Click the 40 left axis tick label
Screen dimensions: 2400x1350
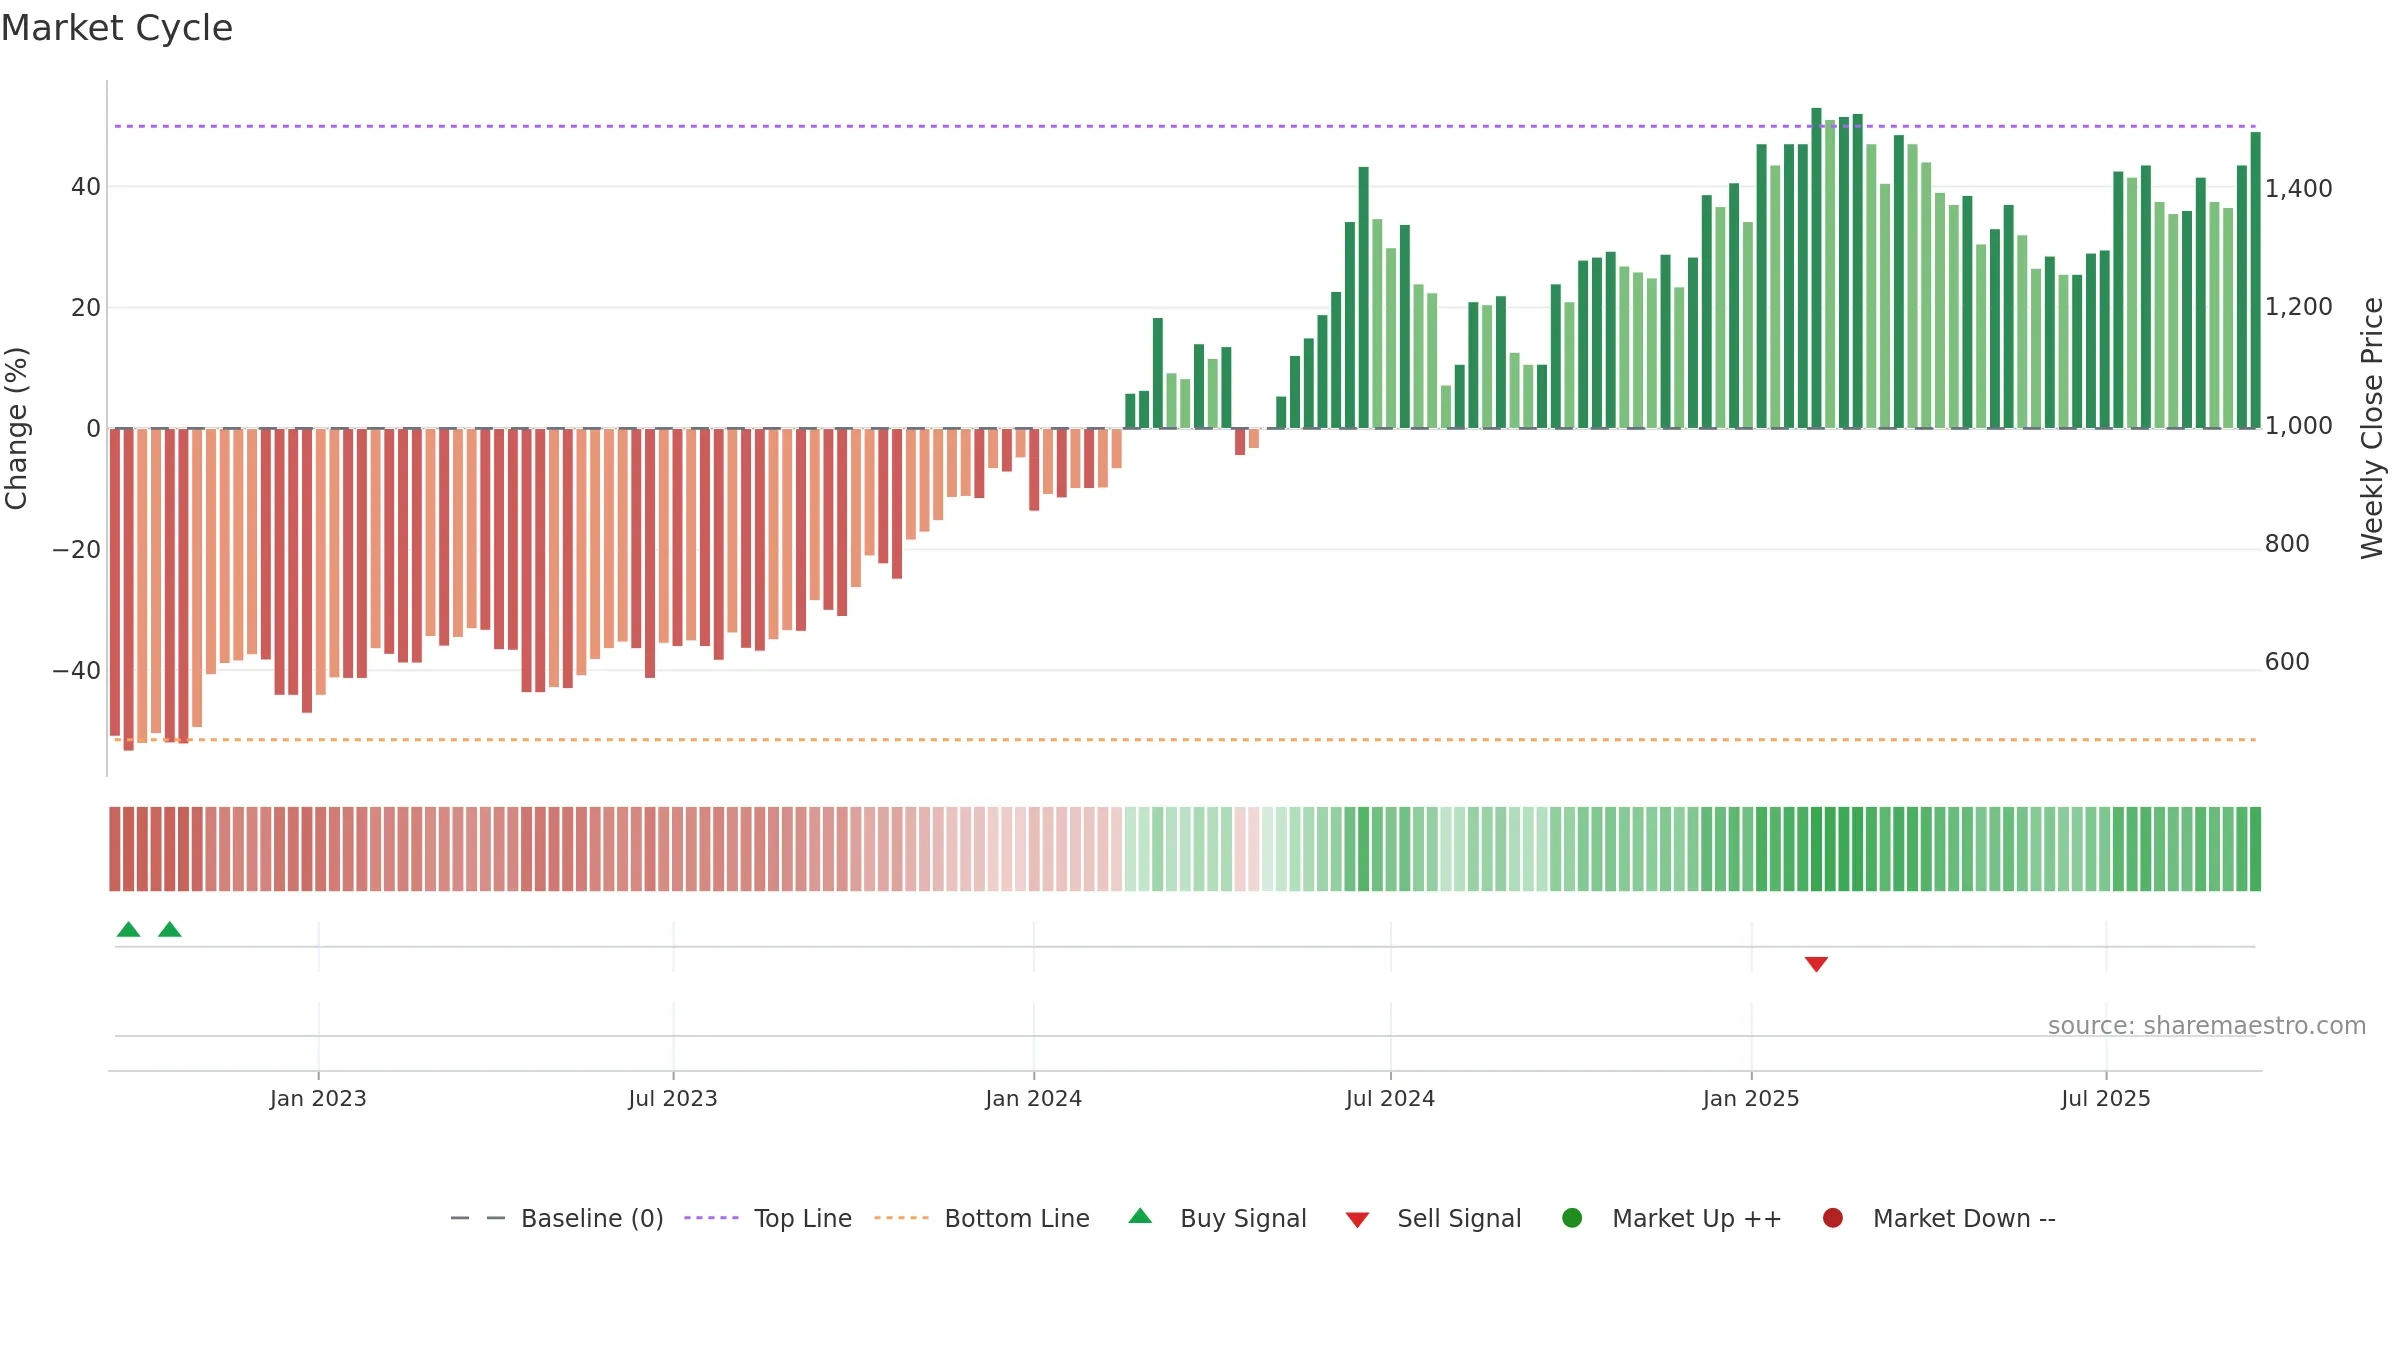coord(86,187)
